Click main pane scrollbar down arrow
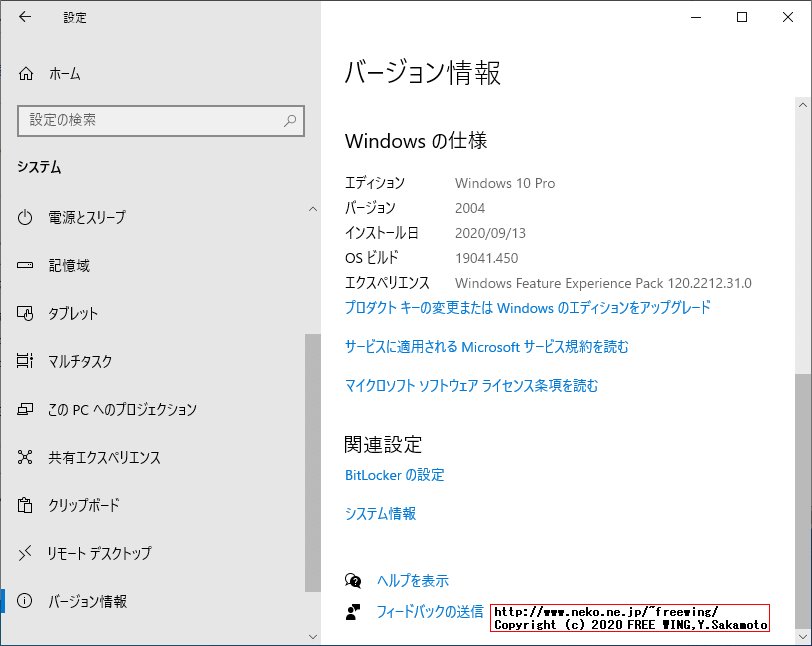Image resolution: width=812 pixels, height=646 pixels. 803,637
